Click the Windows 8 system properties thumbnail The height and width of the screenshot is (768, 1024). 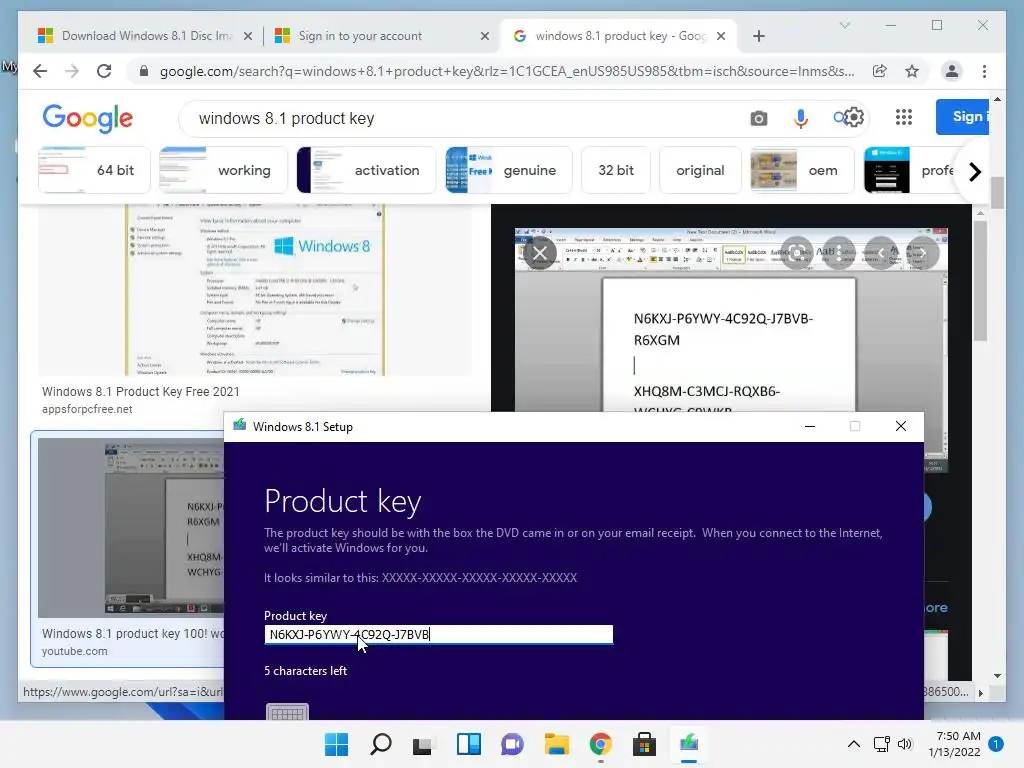tap(255, 290)
